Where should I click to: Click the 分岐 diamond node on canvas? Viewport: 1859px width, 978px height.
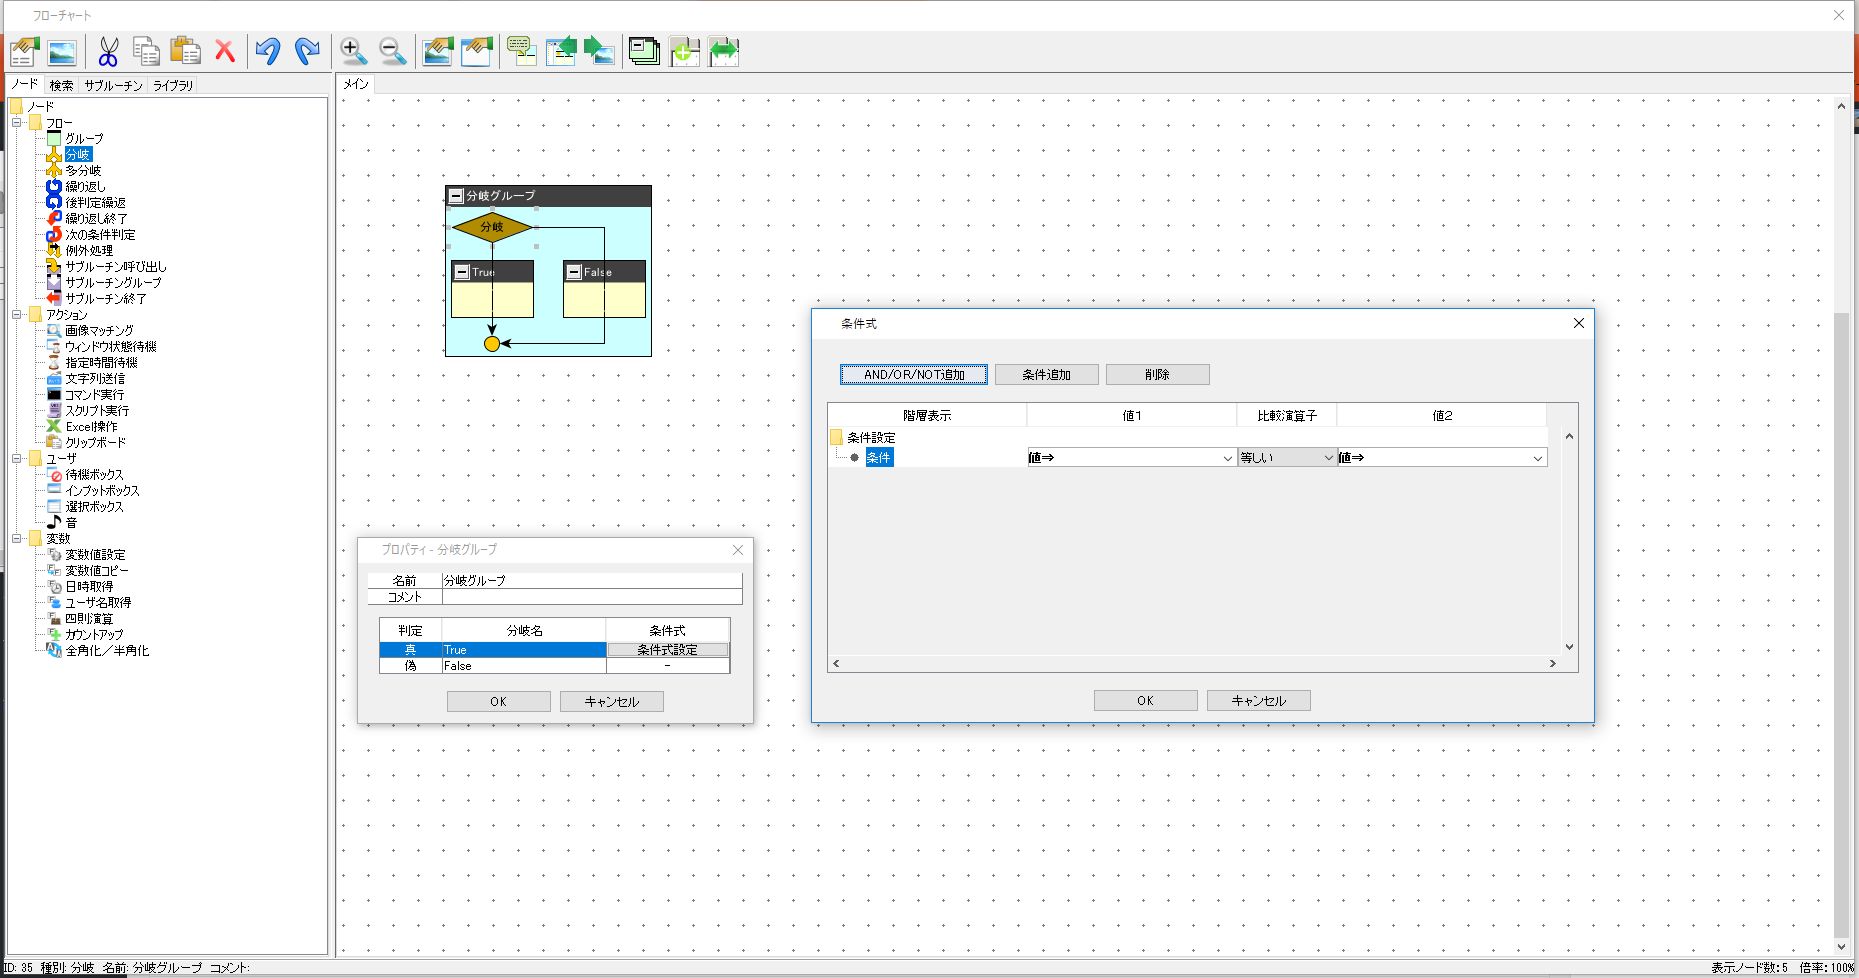click(492, 227)
